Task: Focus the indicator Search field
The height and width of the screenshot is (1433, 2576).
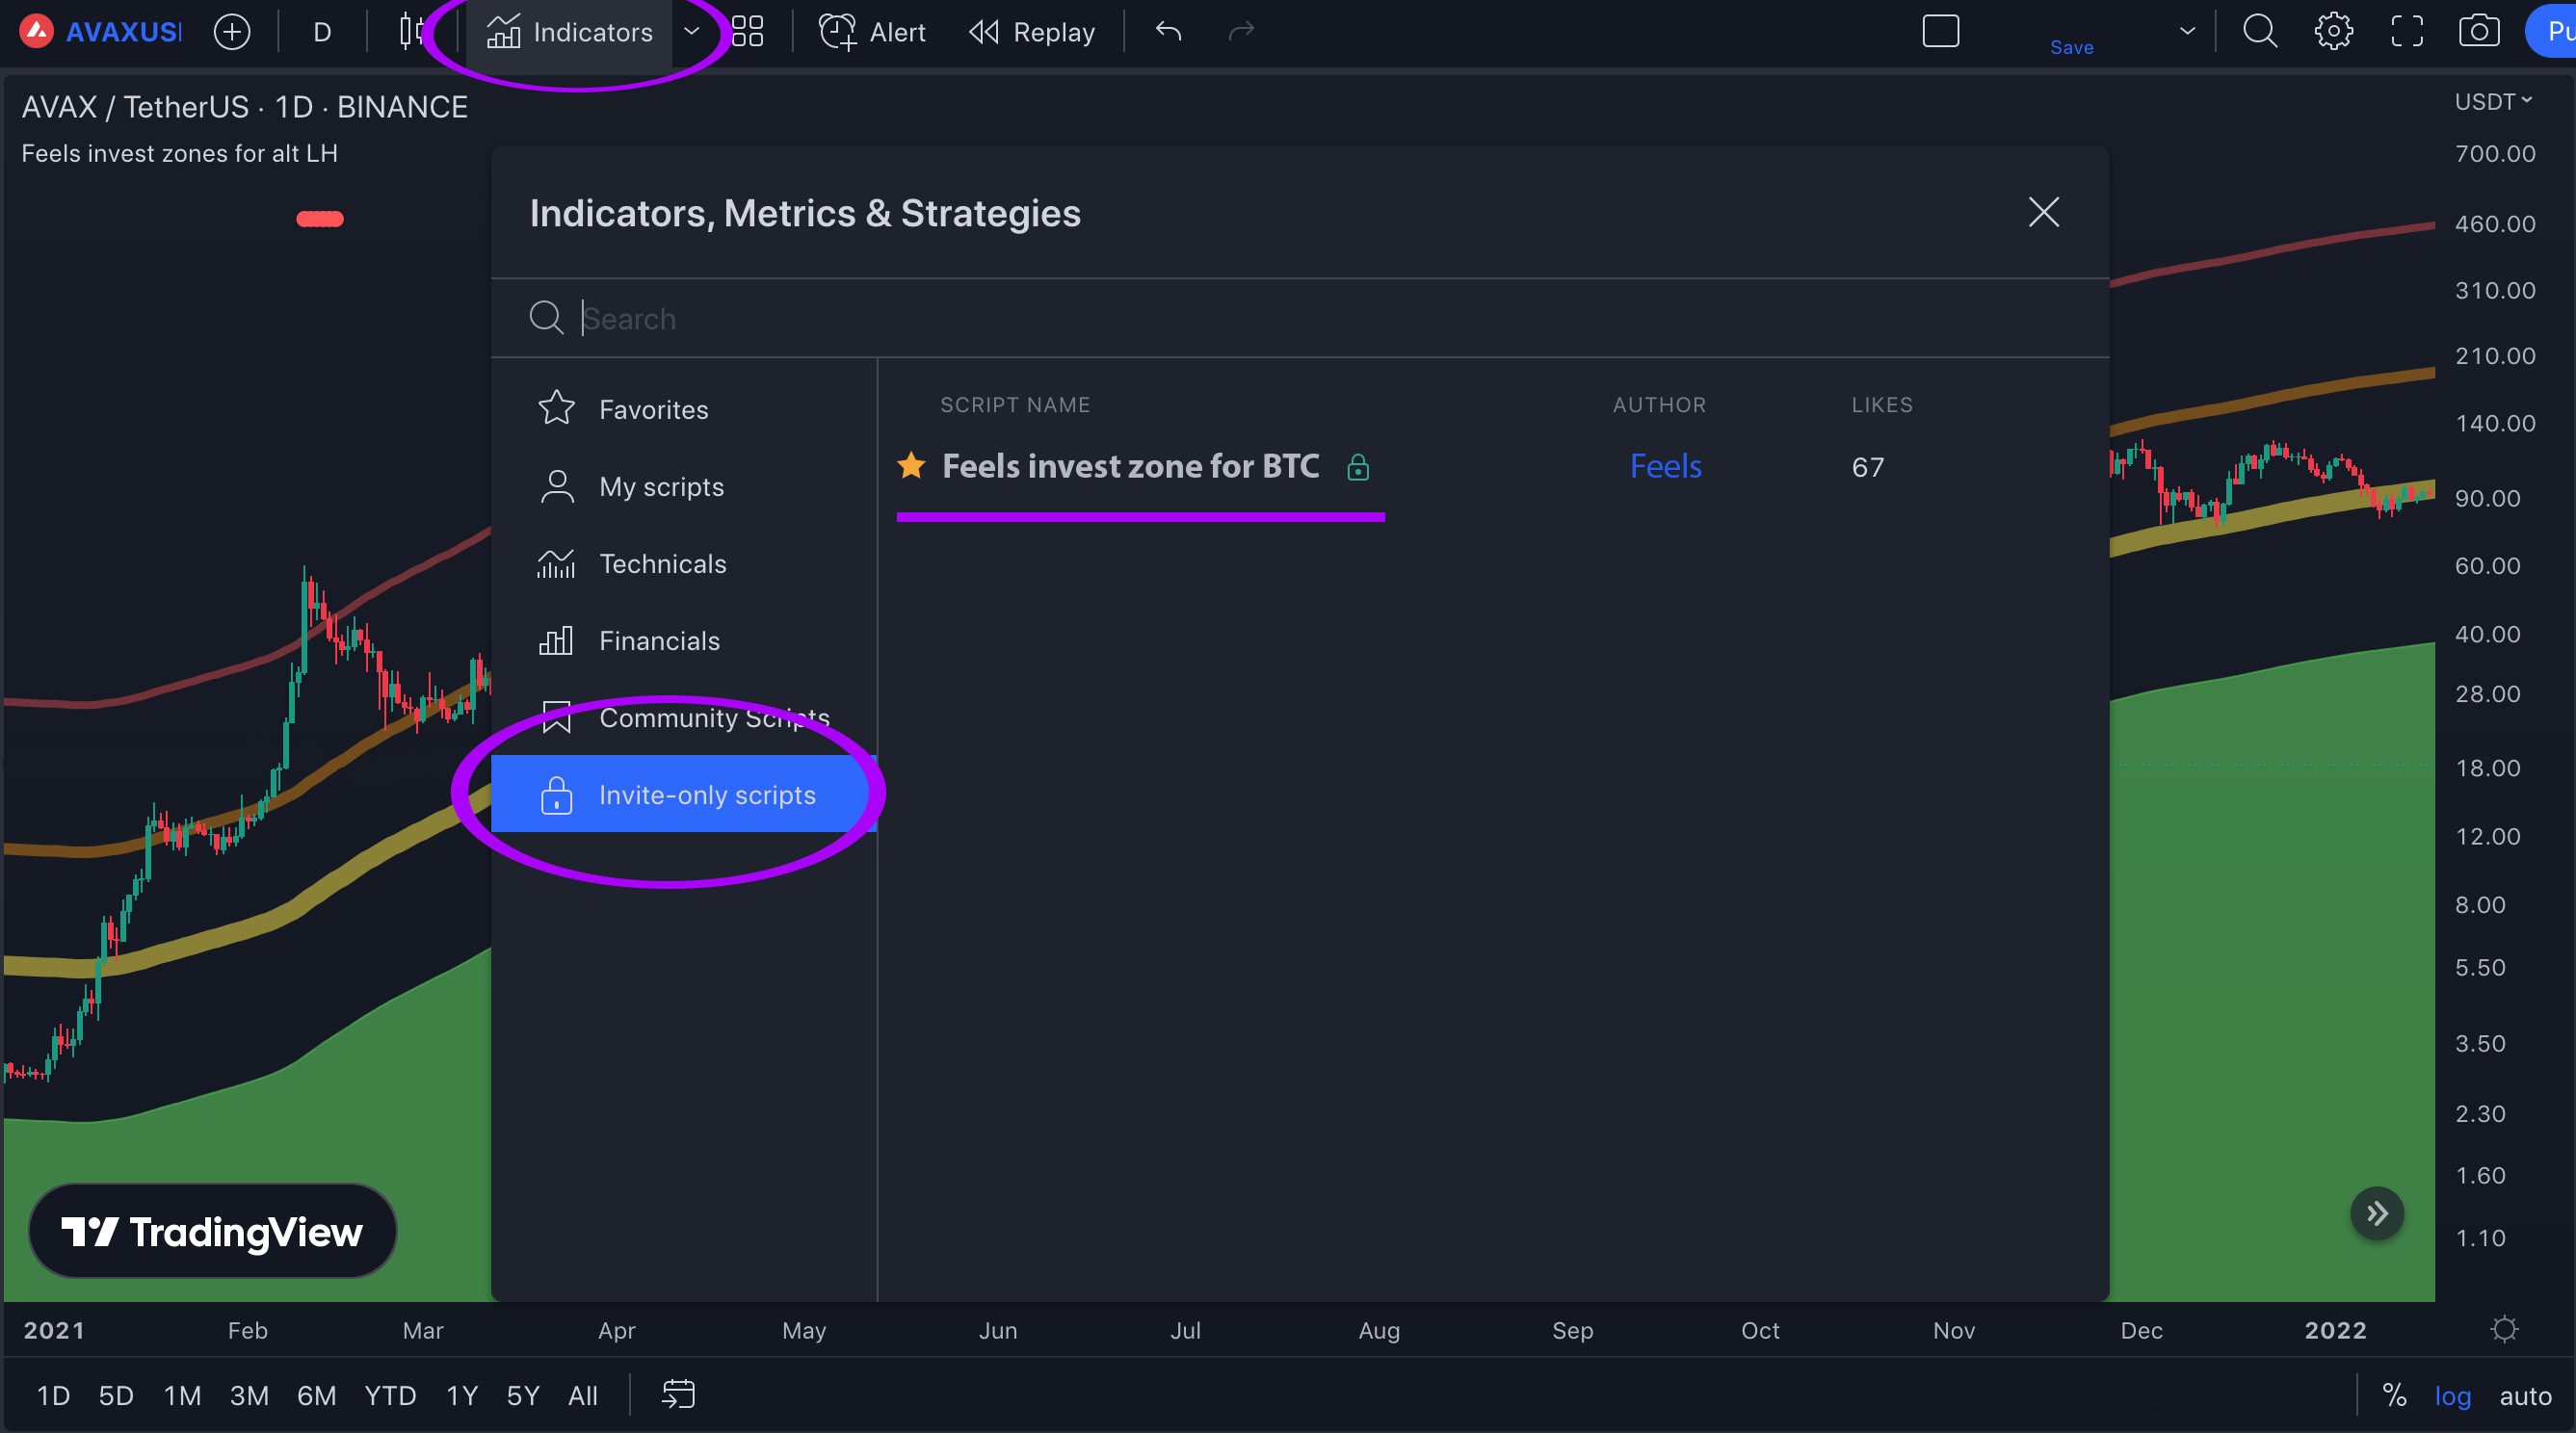Action: coord(1300,318)
